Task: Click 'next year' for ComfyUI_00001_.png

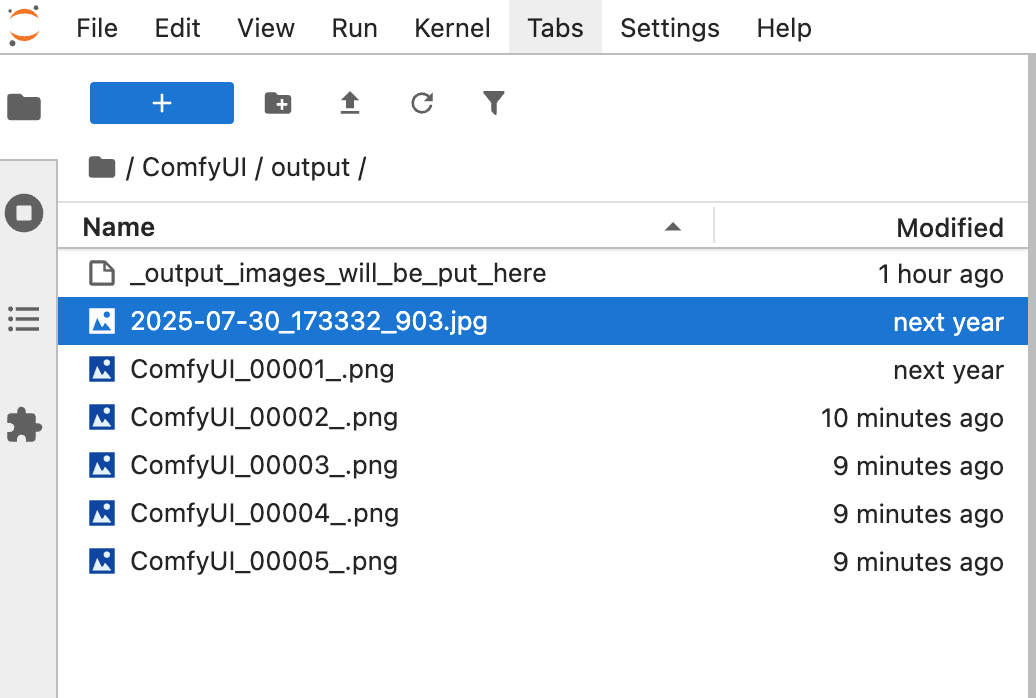Action: (948, 370)
